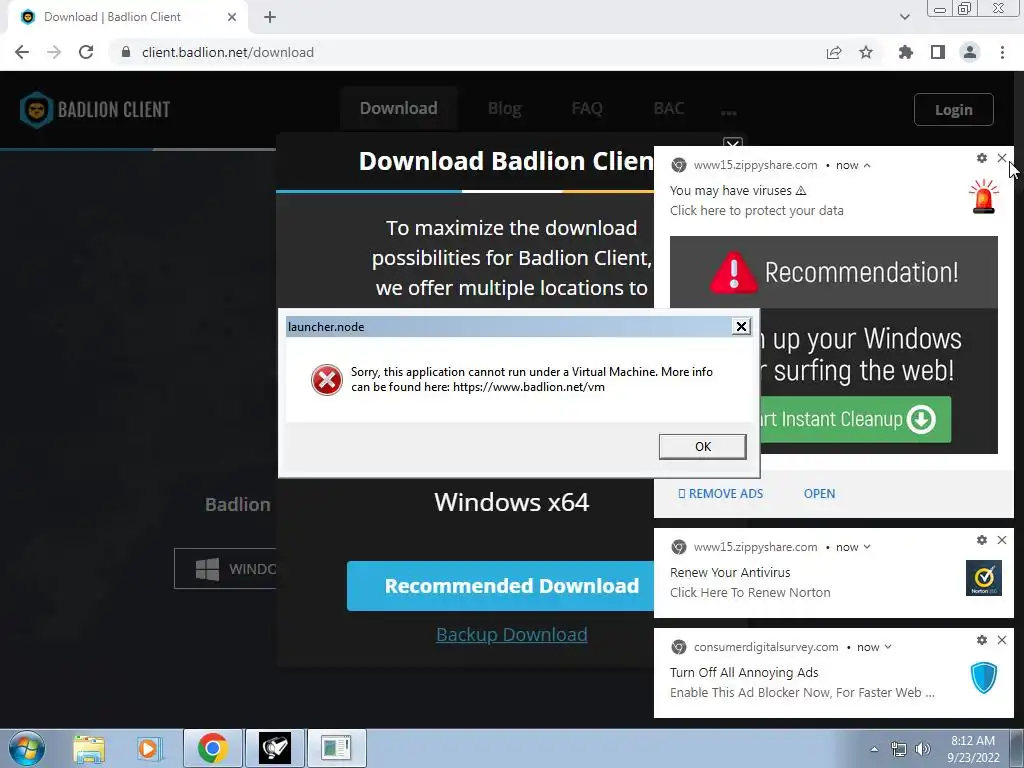Open the more options ellipsis in nav
This screenshot has height=768, width=1024.
[729, 112]
